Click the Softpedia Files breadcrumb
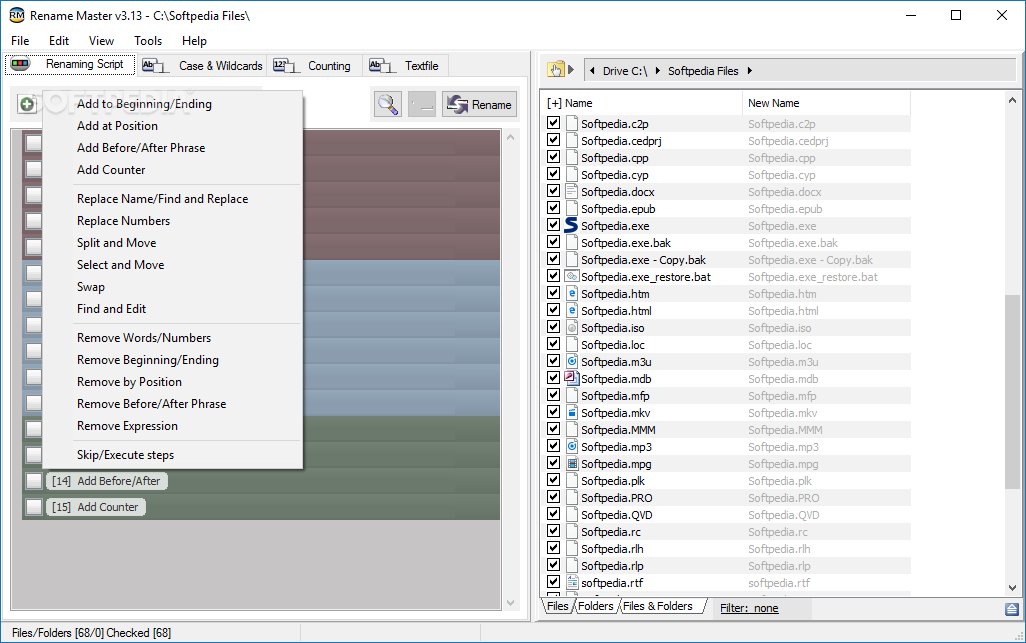The height and width of the screenshot is (643, 1026). click(703, 71)
